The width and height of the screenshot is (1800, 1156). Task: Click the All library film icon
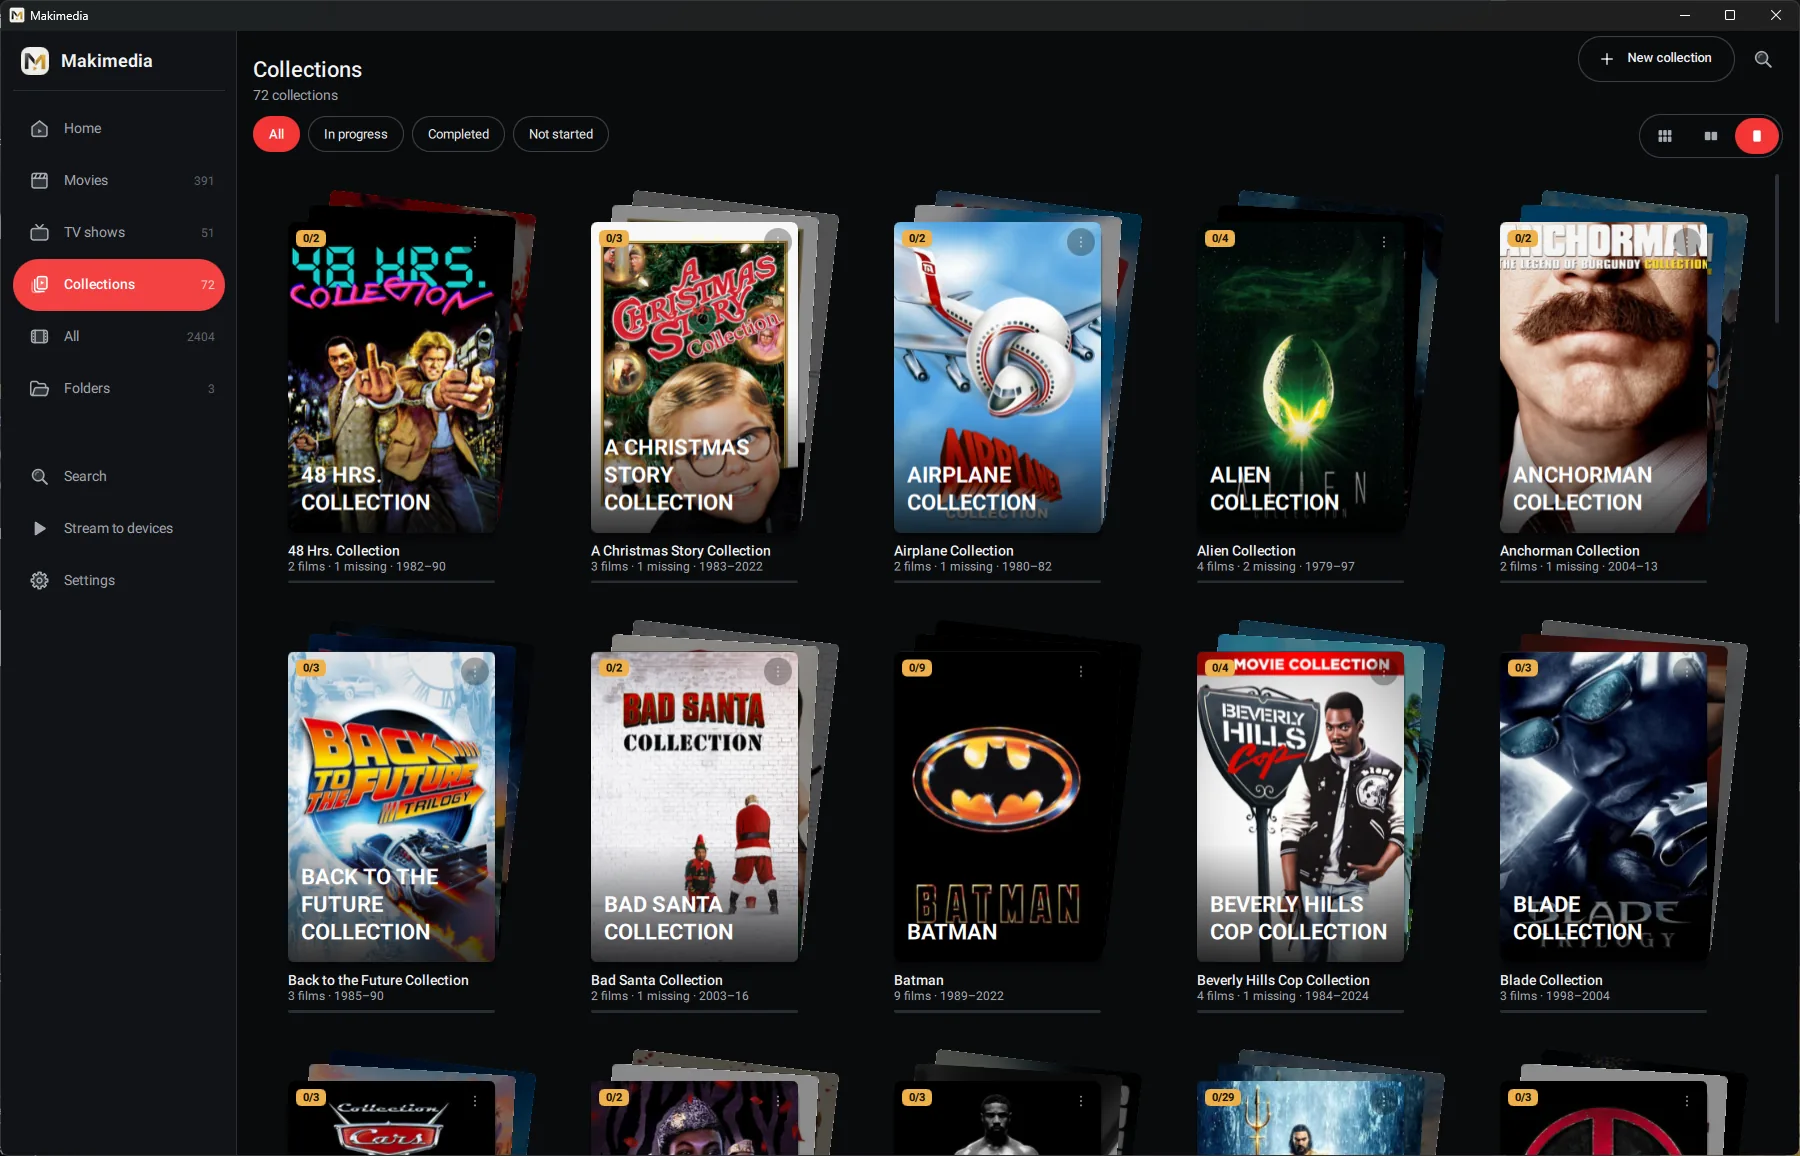[40, 336]
